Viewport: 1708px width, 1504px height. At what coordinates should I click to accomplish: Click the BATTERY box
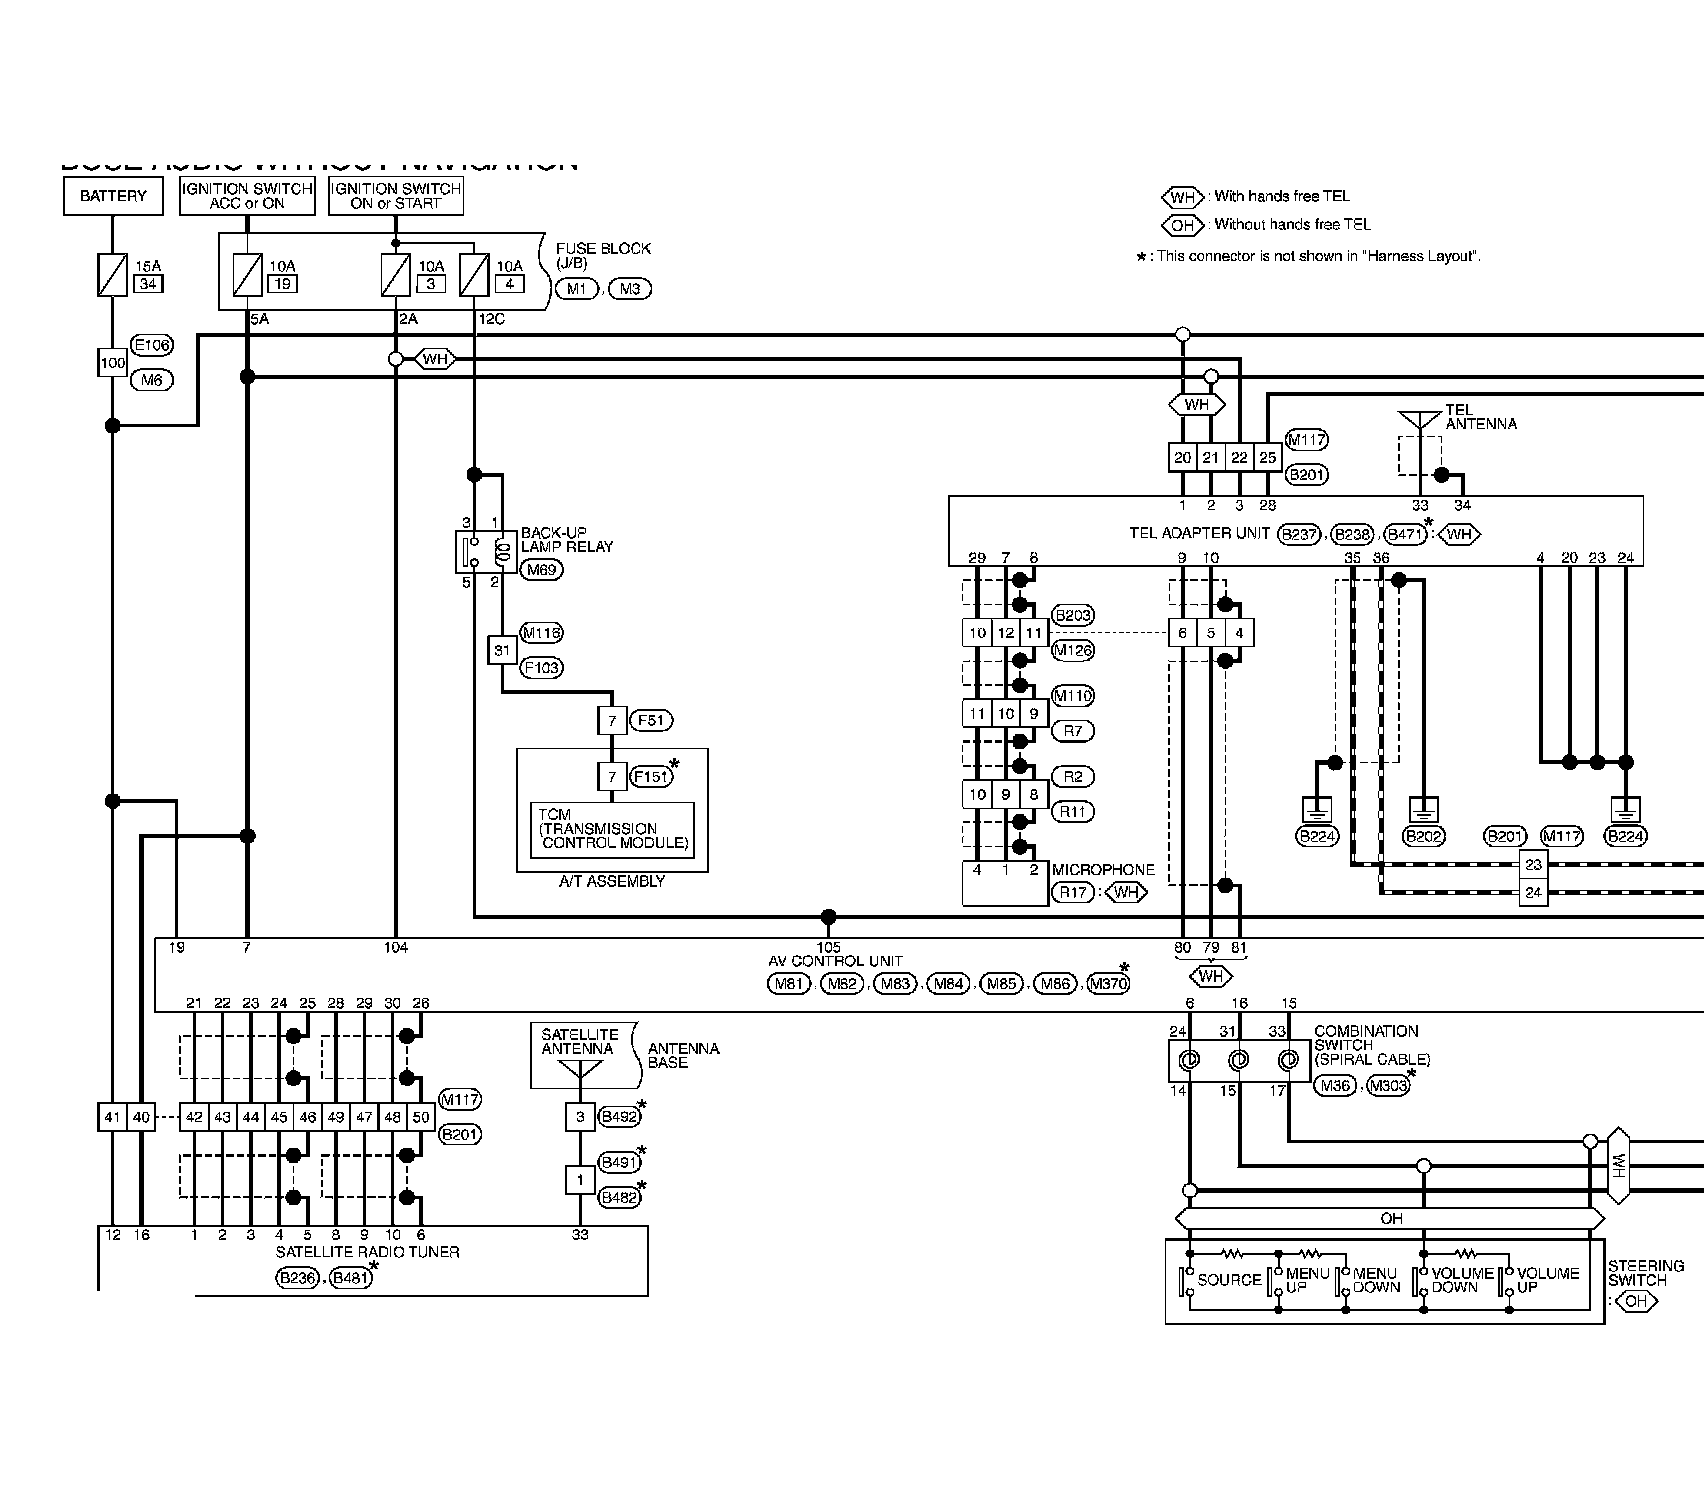click(113, 196)
